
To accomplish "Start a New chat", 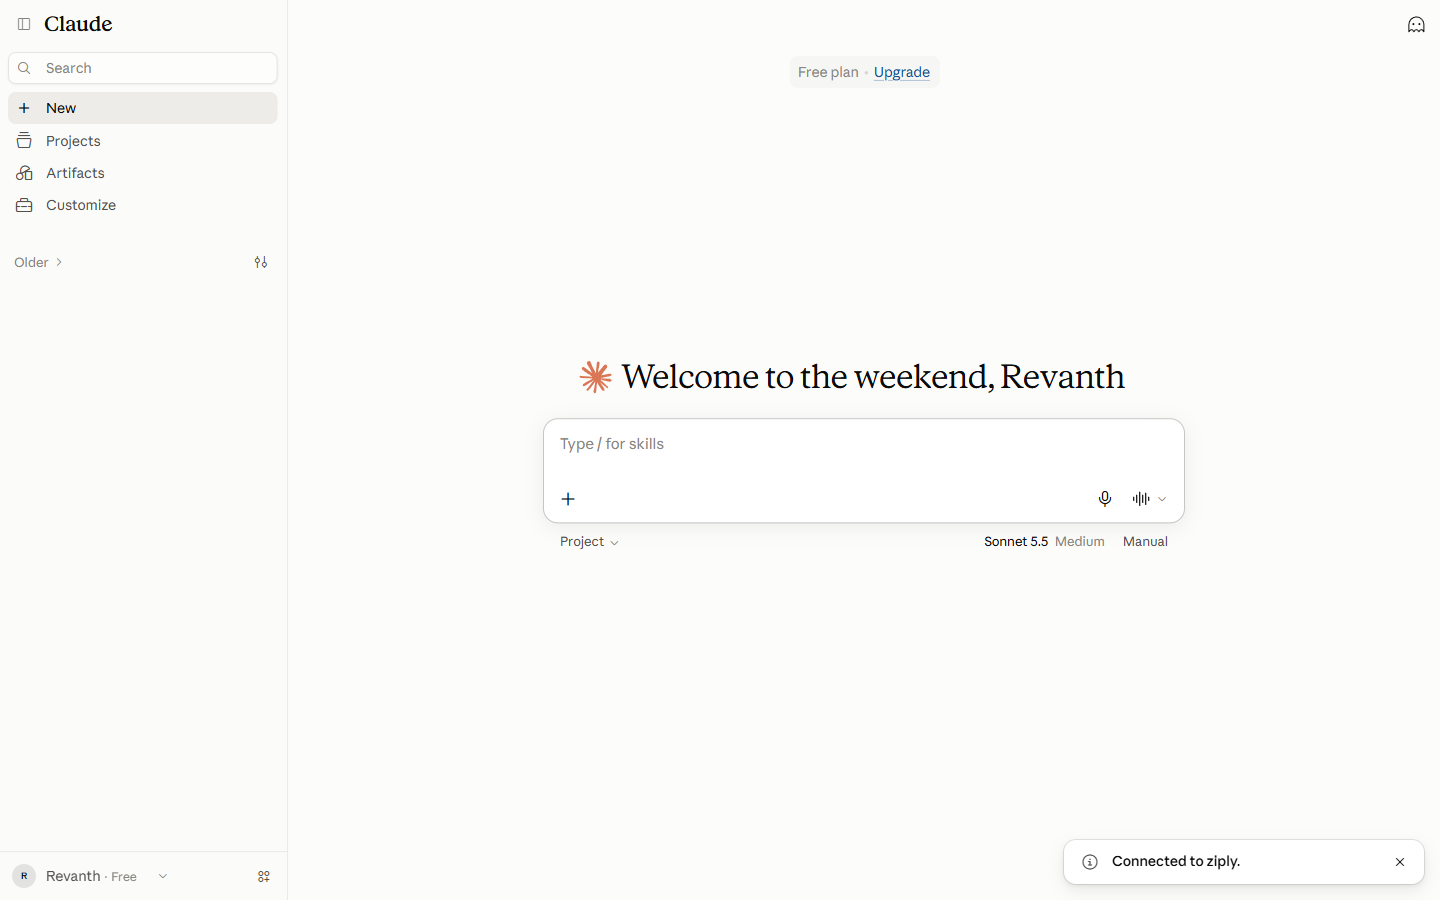I will (143, 108).
